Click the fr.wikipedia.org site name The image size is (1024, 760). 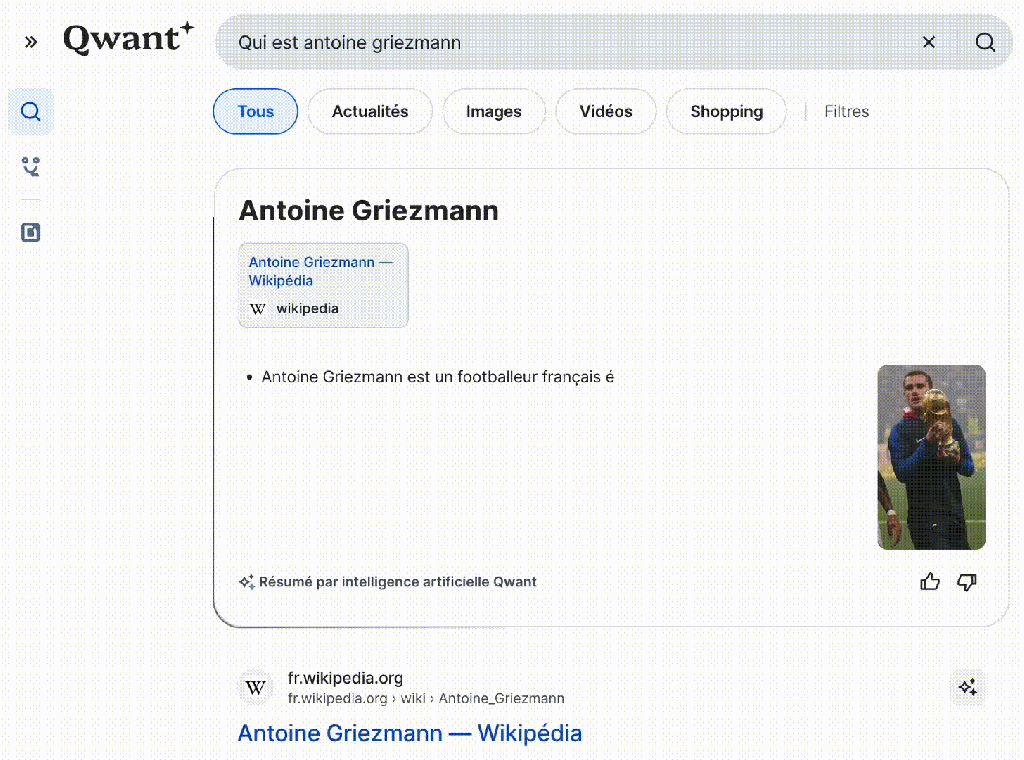[345, 678]
